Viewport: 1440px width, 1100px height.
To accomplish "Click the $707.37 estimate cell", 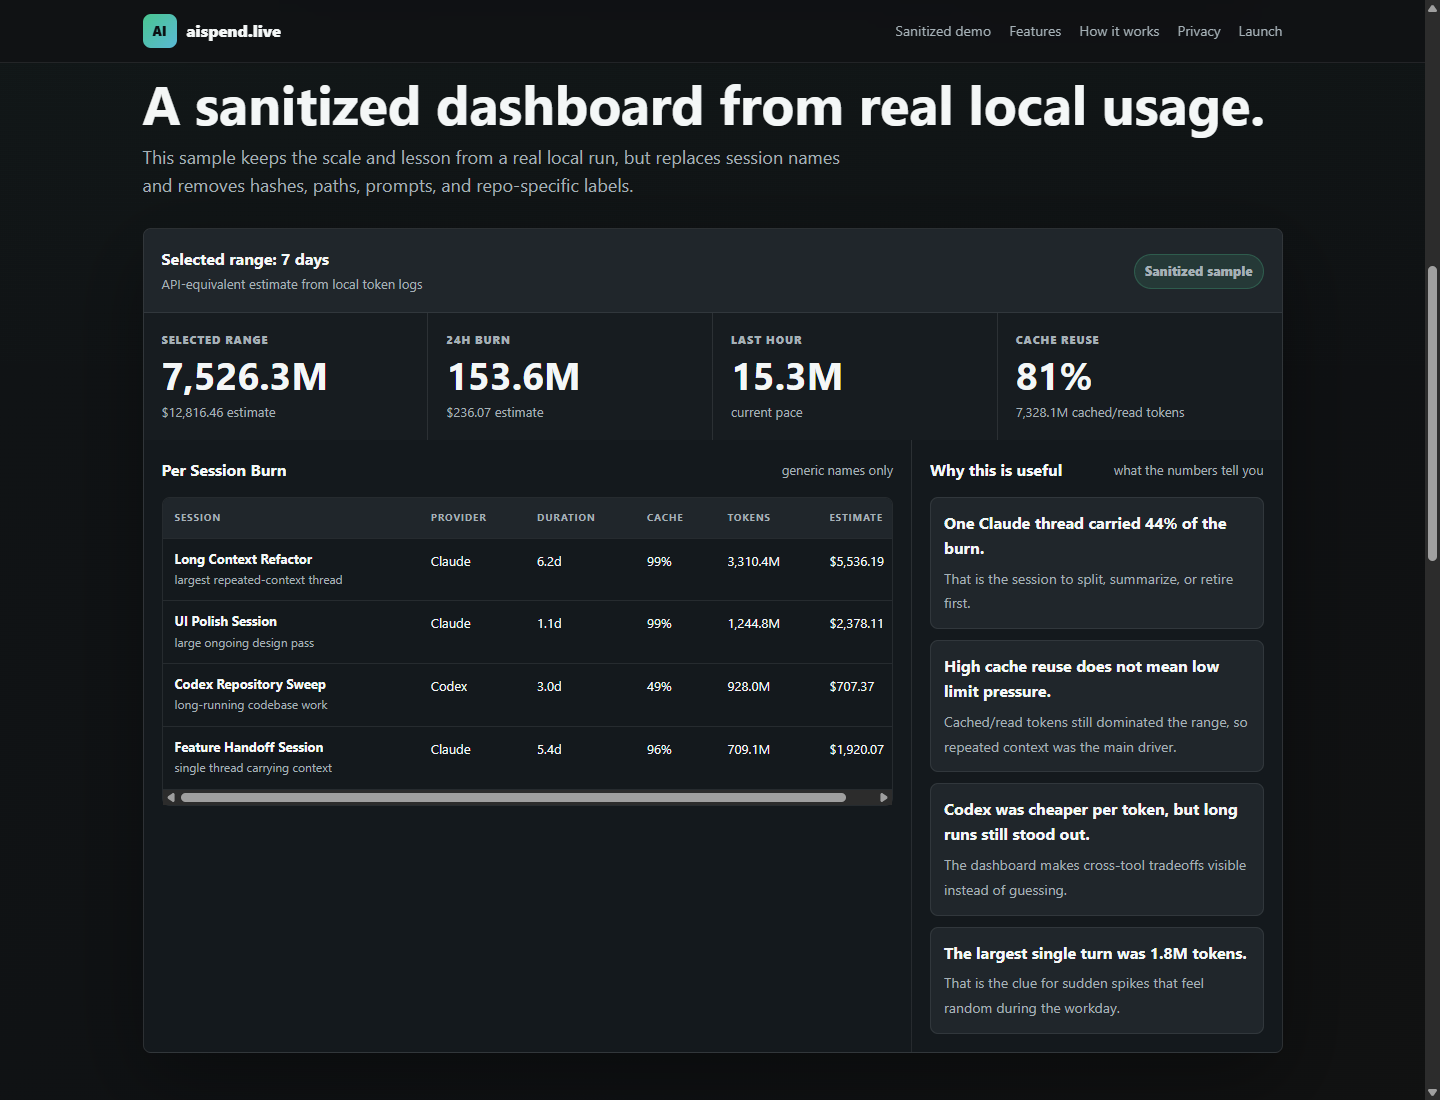I will [x=851, y=687].
